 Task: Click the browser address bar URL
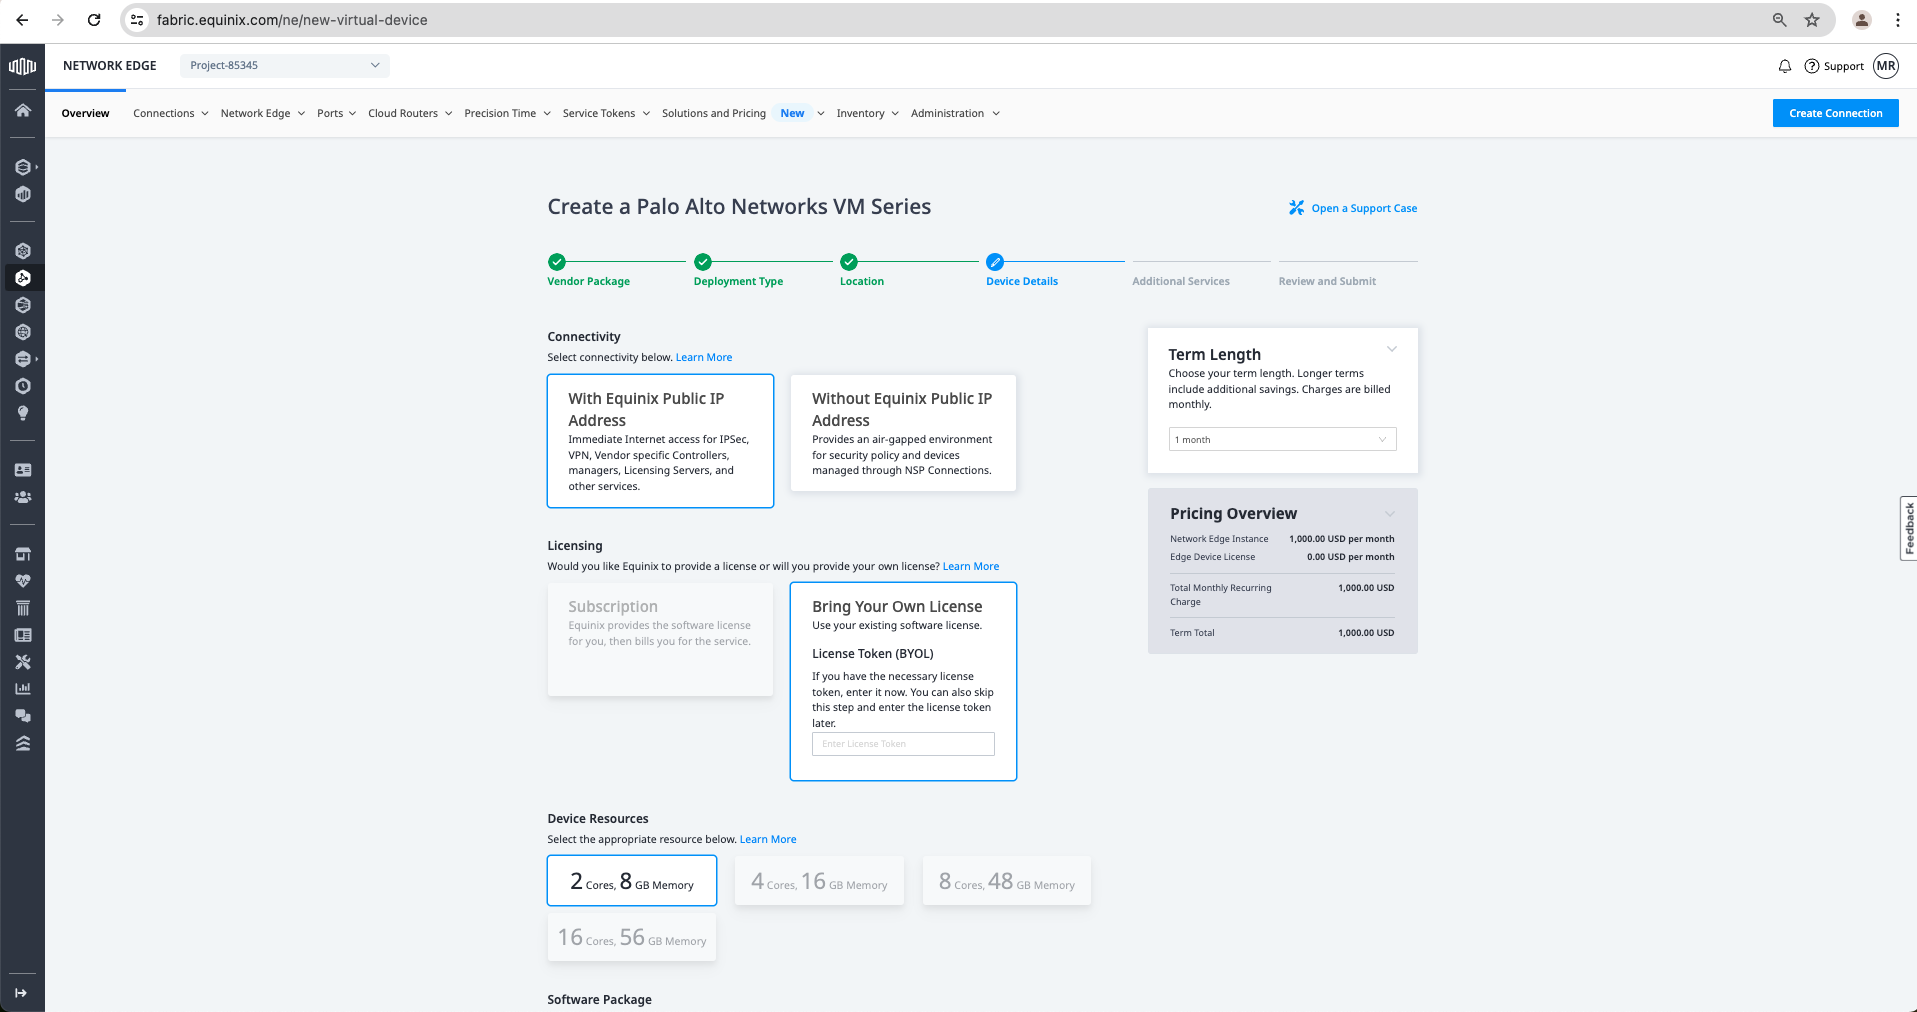click(292, 20)
